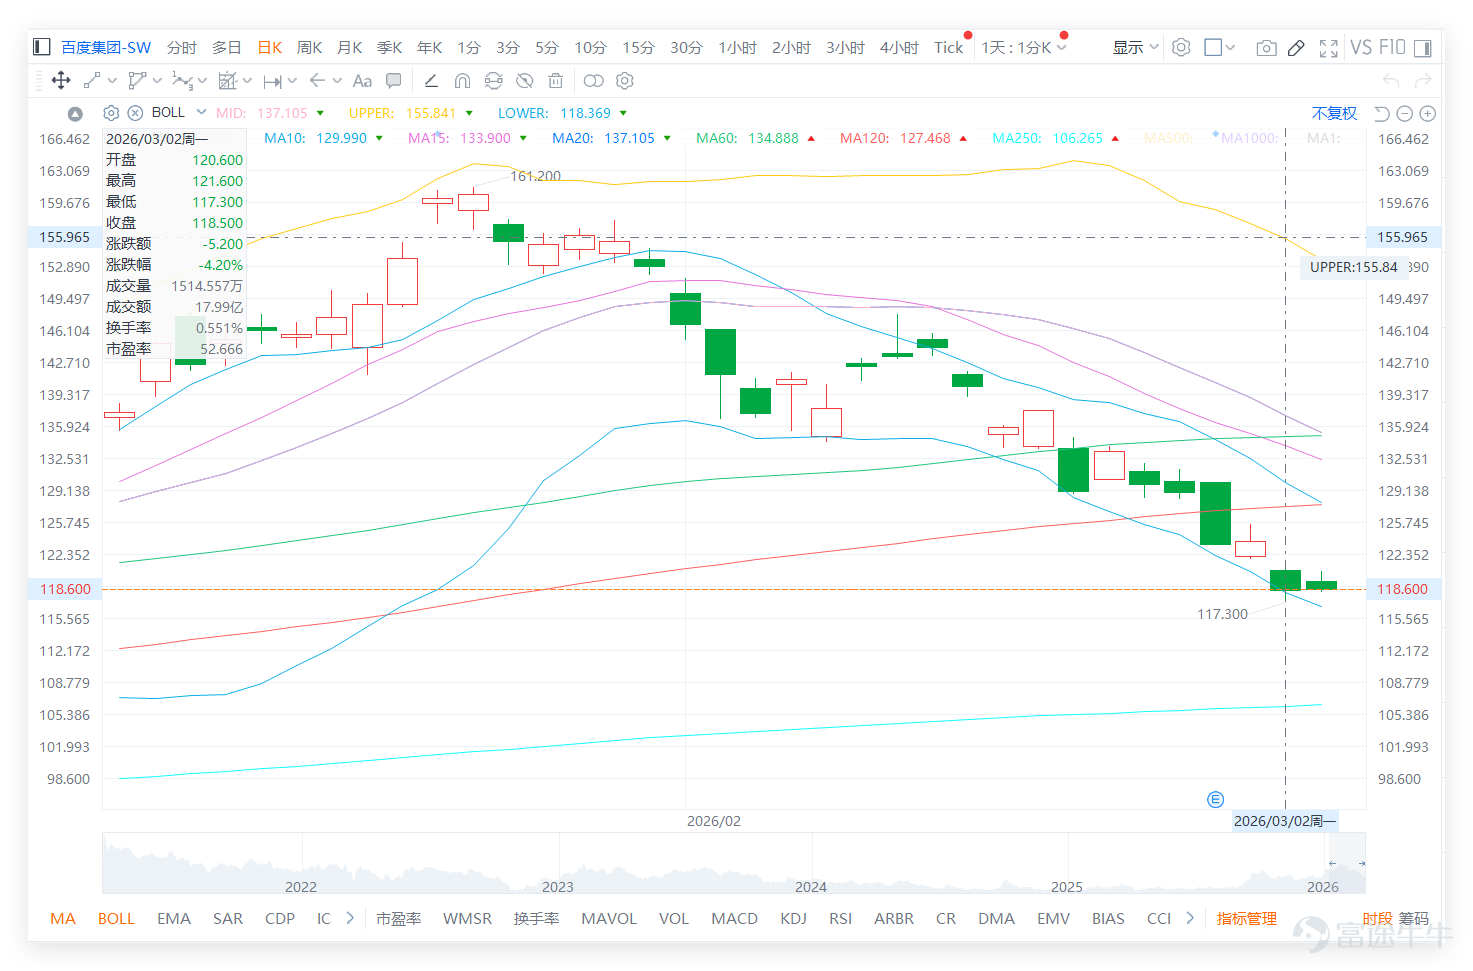Open the layout square dropdown
This screenshot has width=1473, height=971.
[x=1220, y=47]
